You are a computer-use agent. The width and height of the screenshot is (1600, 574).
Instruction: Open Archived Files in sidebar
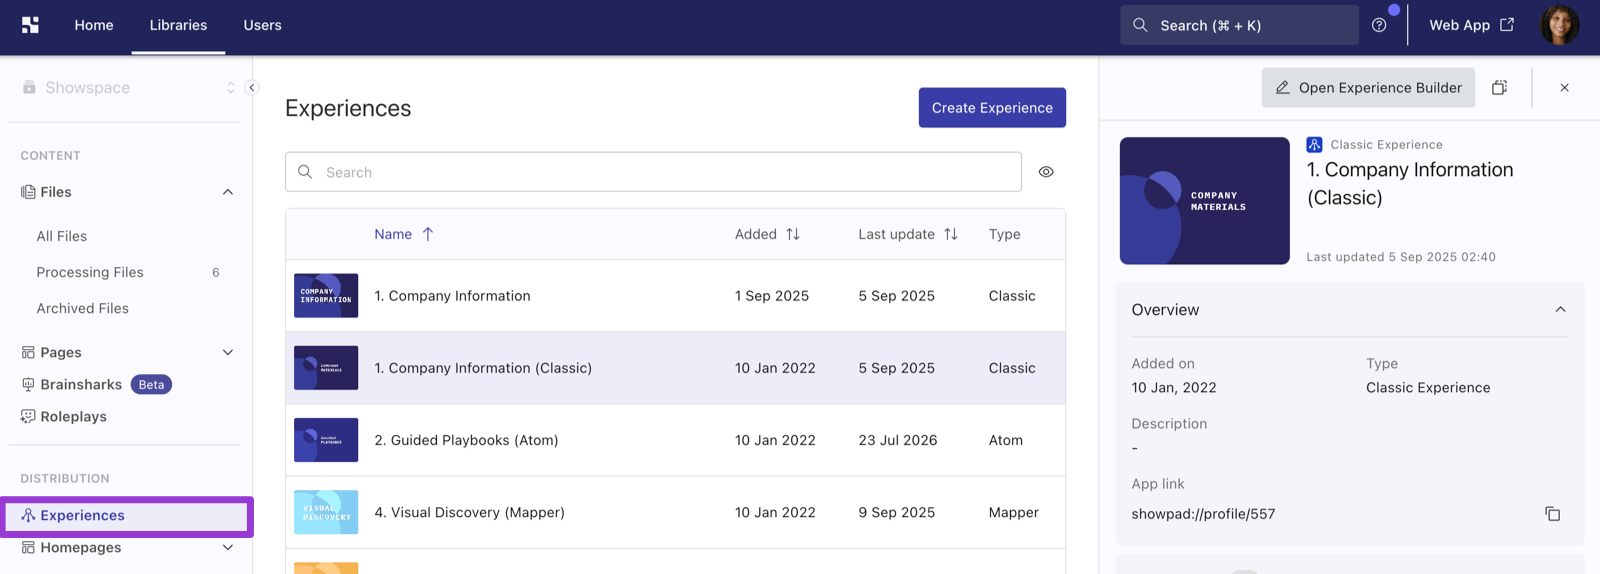click(83, 308)
